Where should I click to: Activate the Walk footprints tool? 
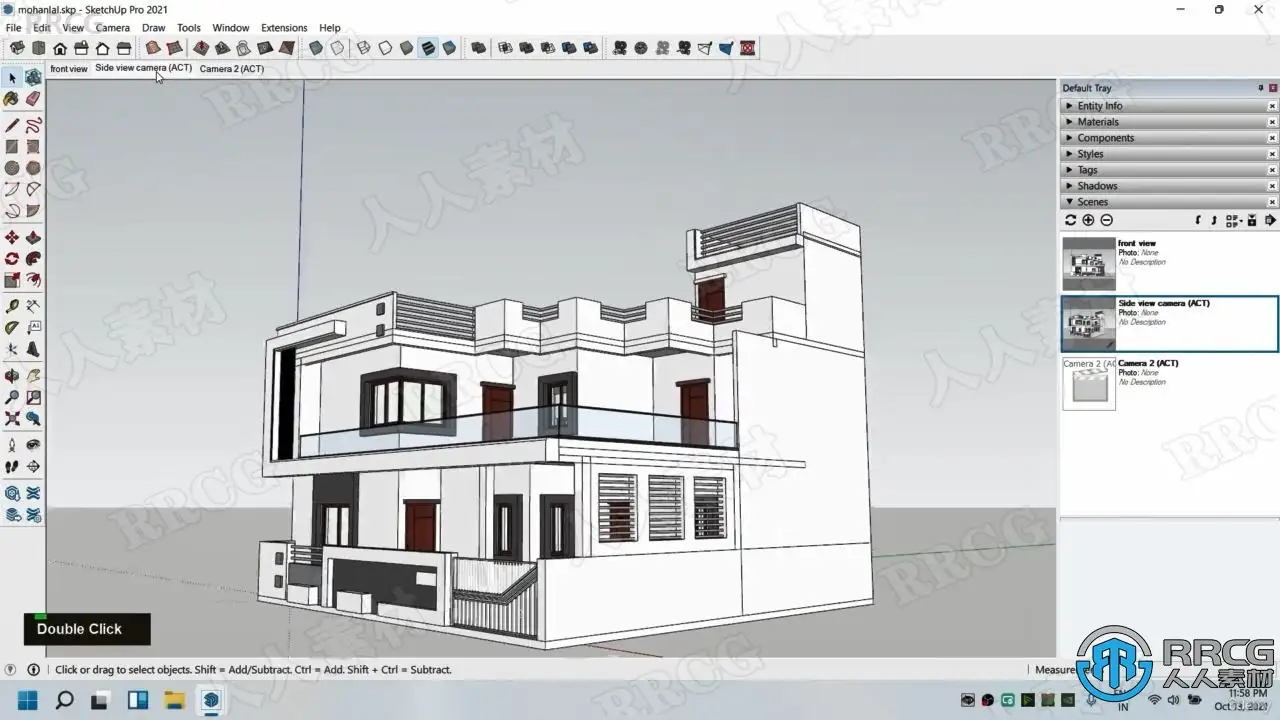(12, 466)
